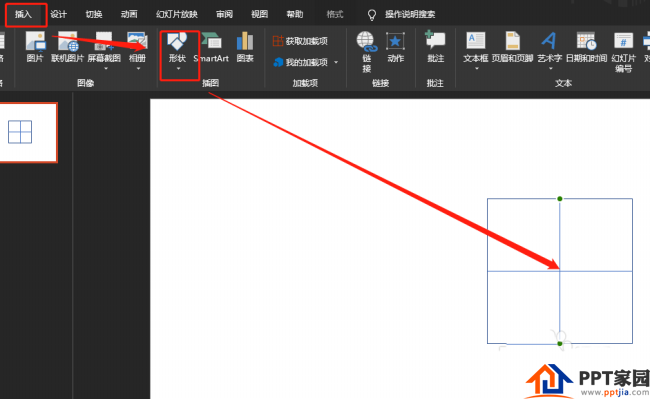Click the 图片 (Picture) insert icon
The image size is (650, 399).
point(35,47)
